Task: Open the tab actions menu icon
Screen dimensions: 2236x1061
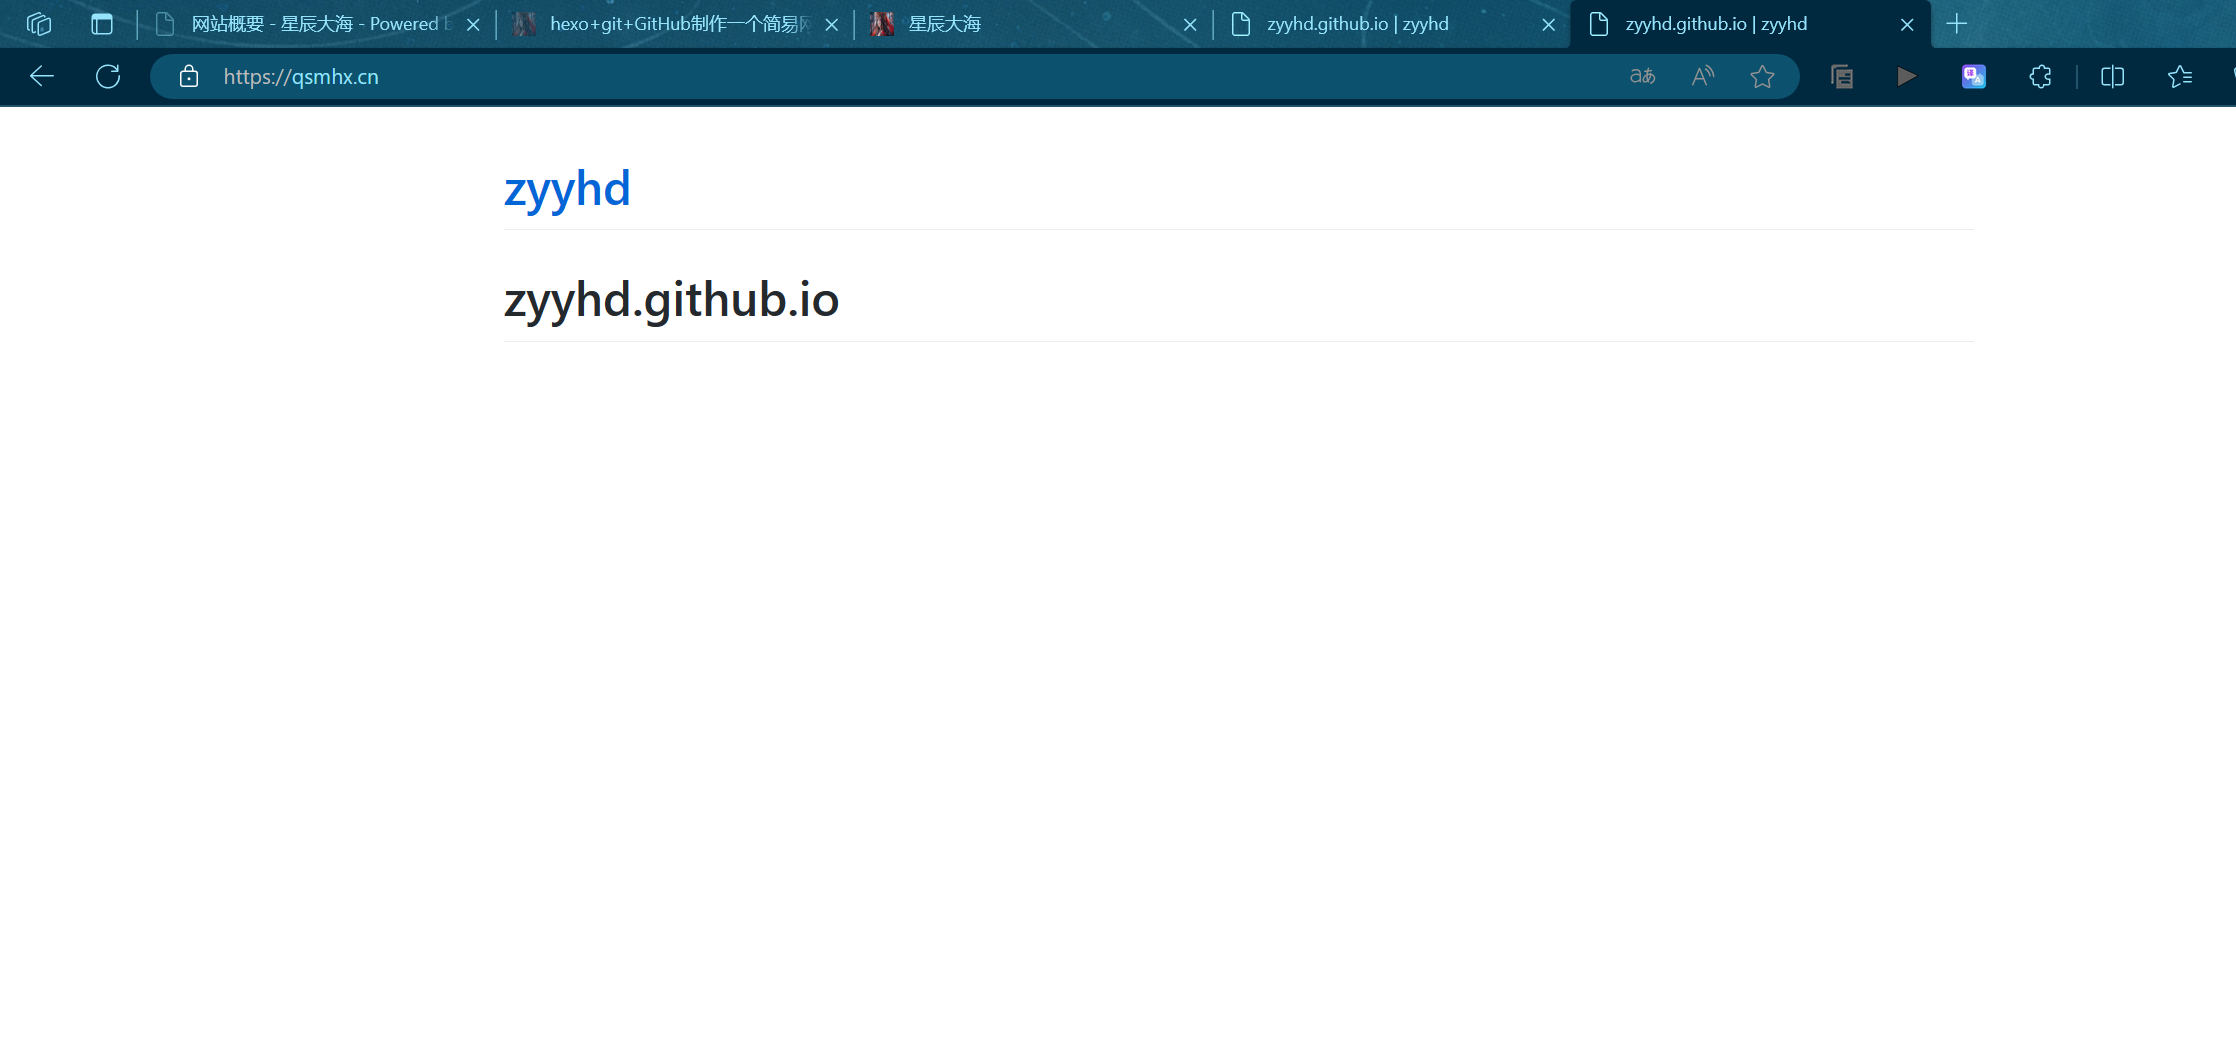Action: pos(102,24)
